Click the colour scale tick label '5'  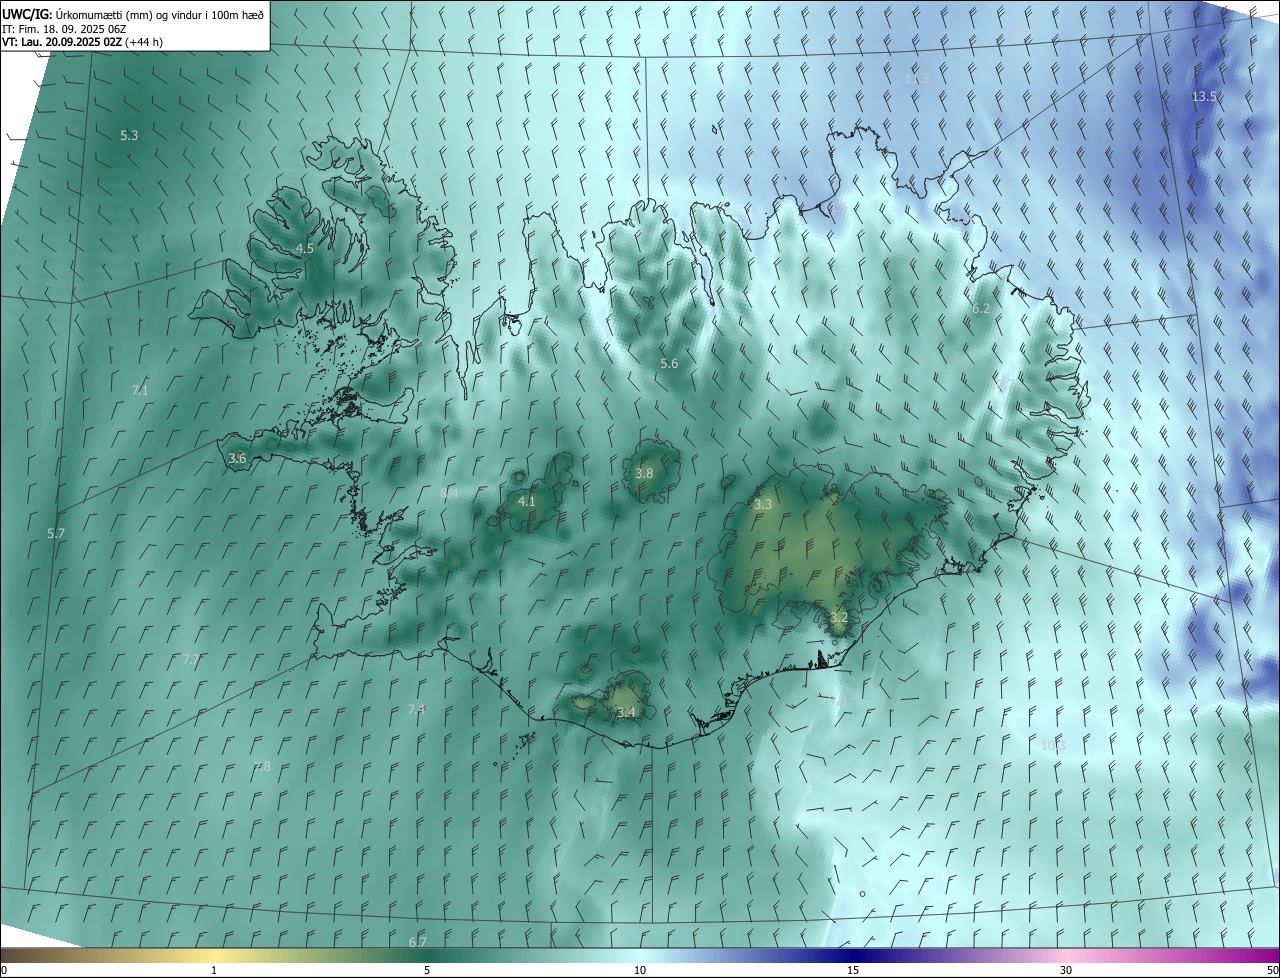click(427, 970)
